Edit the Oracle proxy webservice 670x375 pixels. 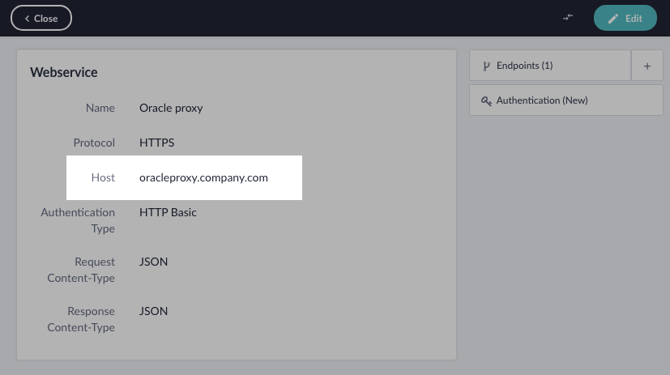pyautogui.click(x=625, y=18)
